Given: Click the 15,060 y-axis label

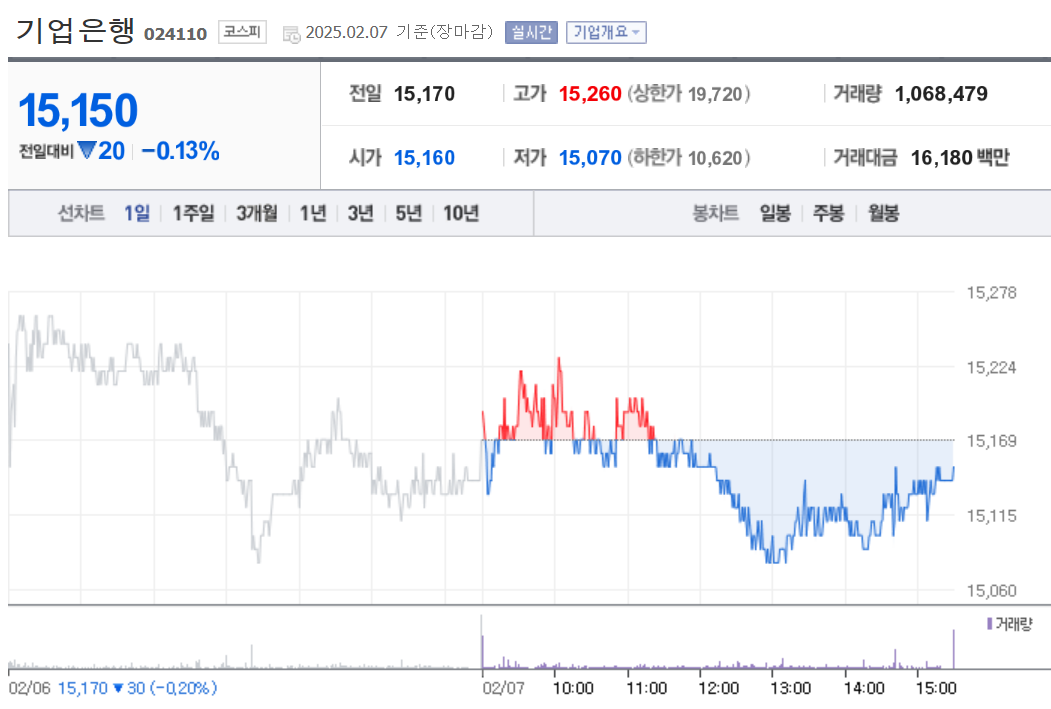Looking at the screenshot, I should pos(991,591).
